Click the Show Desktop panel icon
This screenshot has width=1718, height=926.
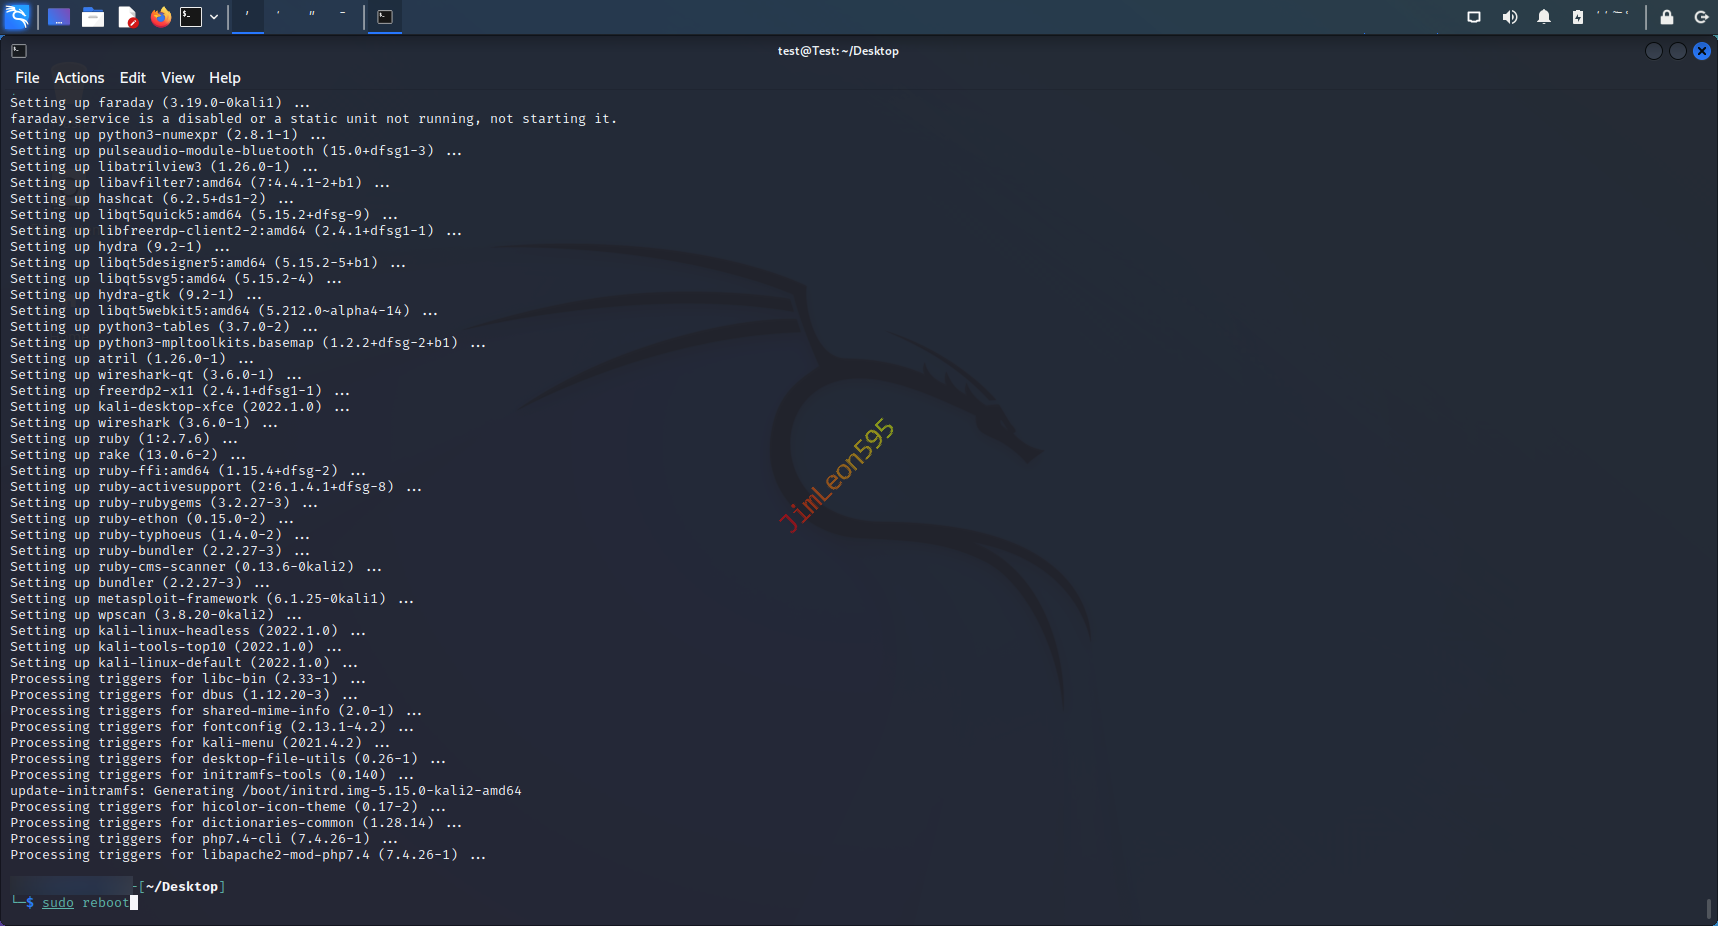pyautogui.click(x=59, y=17)
